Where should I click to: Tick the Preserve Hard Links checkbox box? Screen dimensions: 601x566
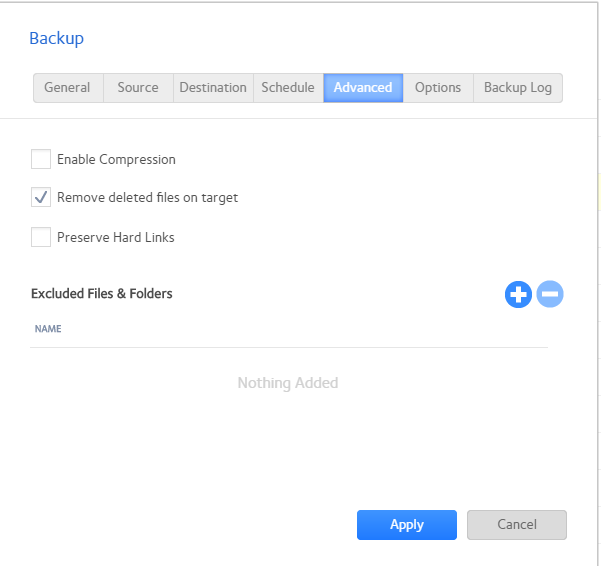point(41,237)
